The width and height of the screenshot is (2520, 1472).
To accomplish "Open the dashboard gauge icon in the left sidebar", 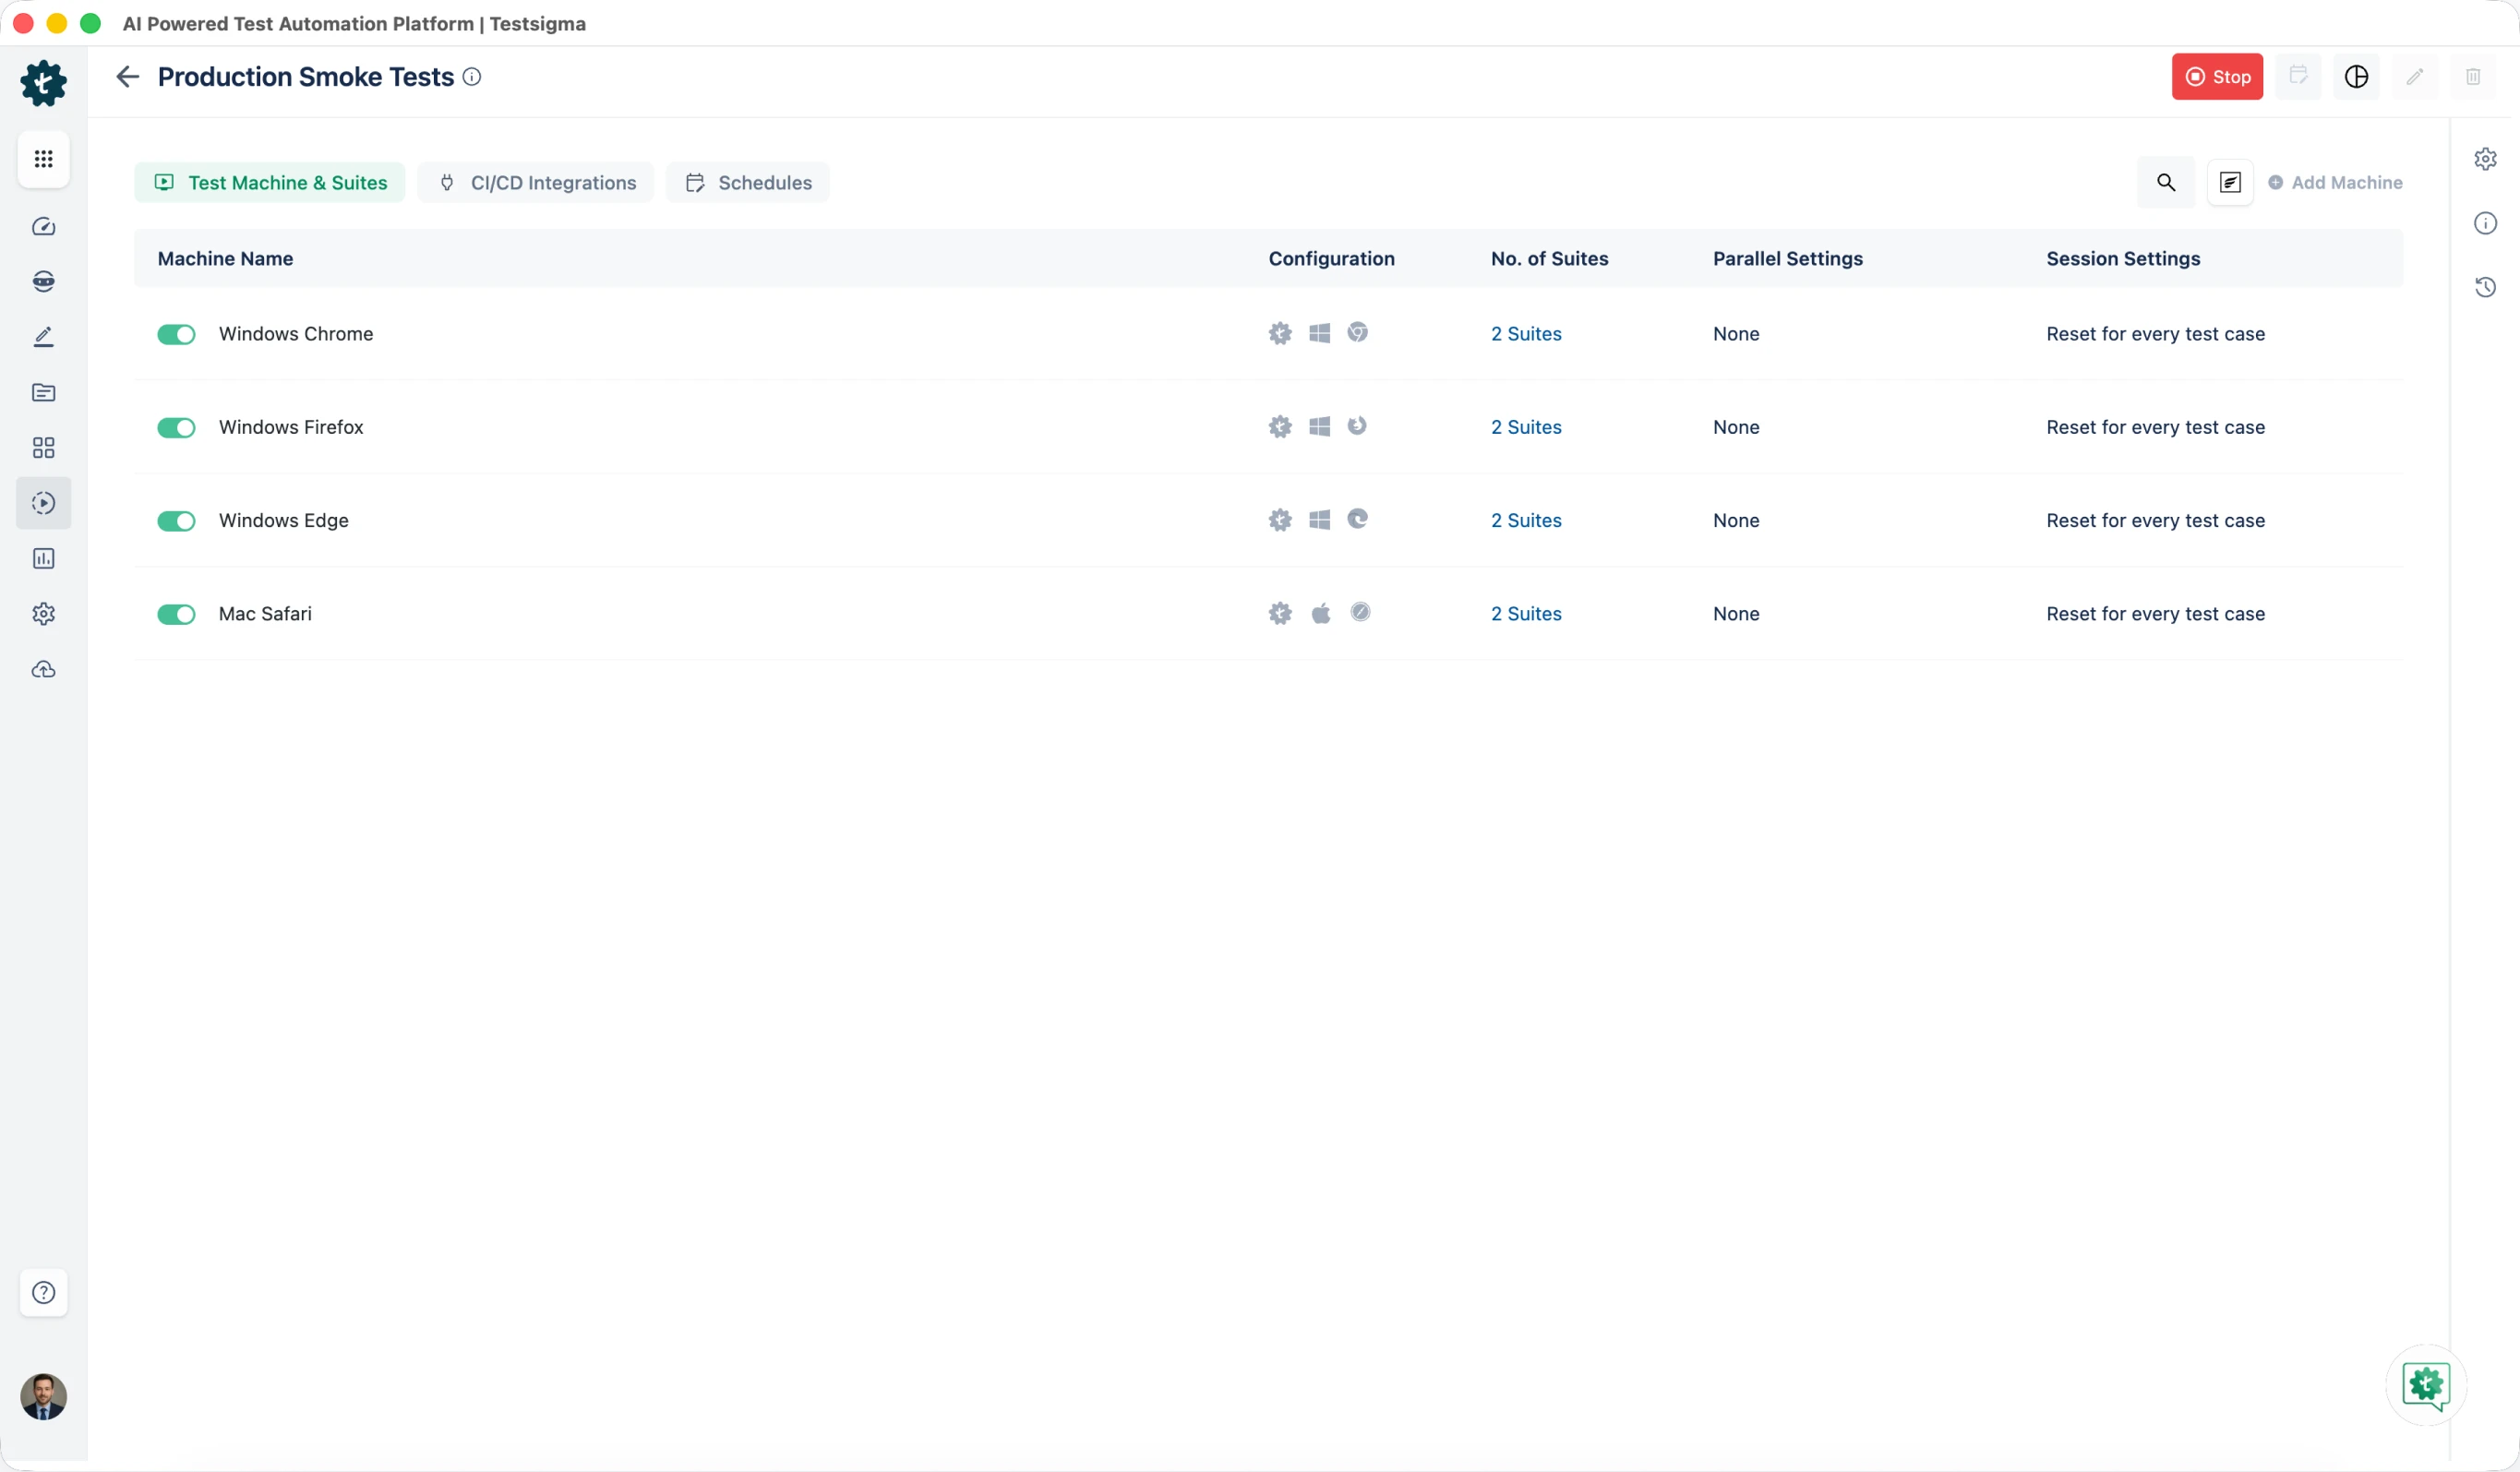I will point(43,227).
